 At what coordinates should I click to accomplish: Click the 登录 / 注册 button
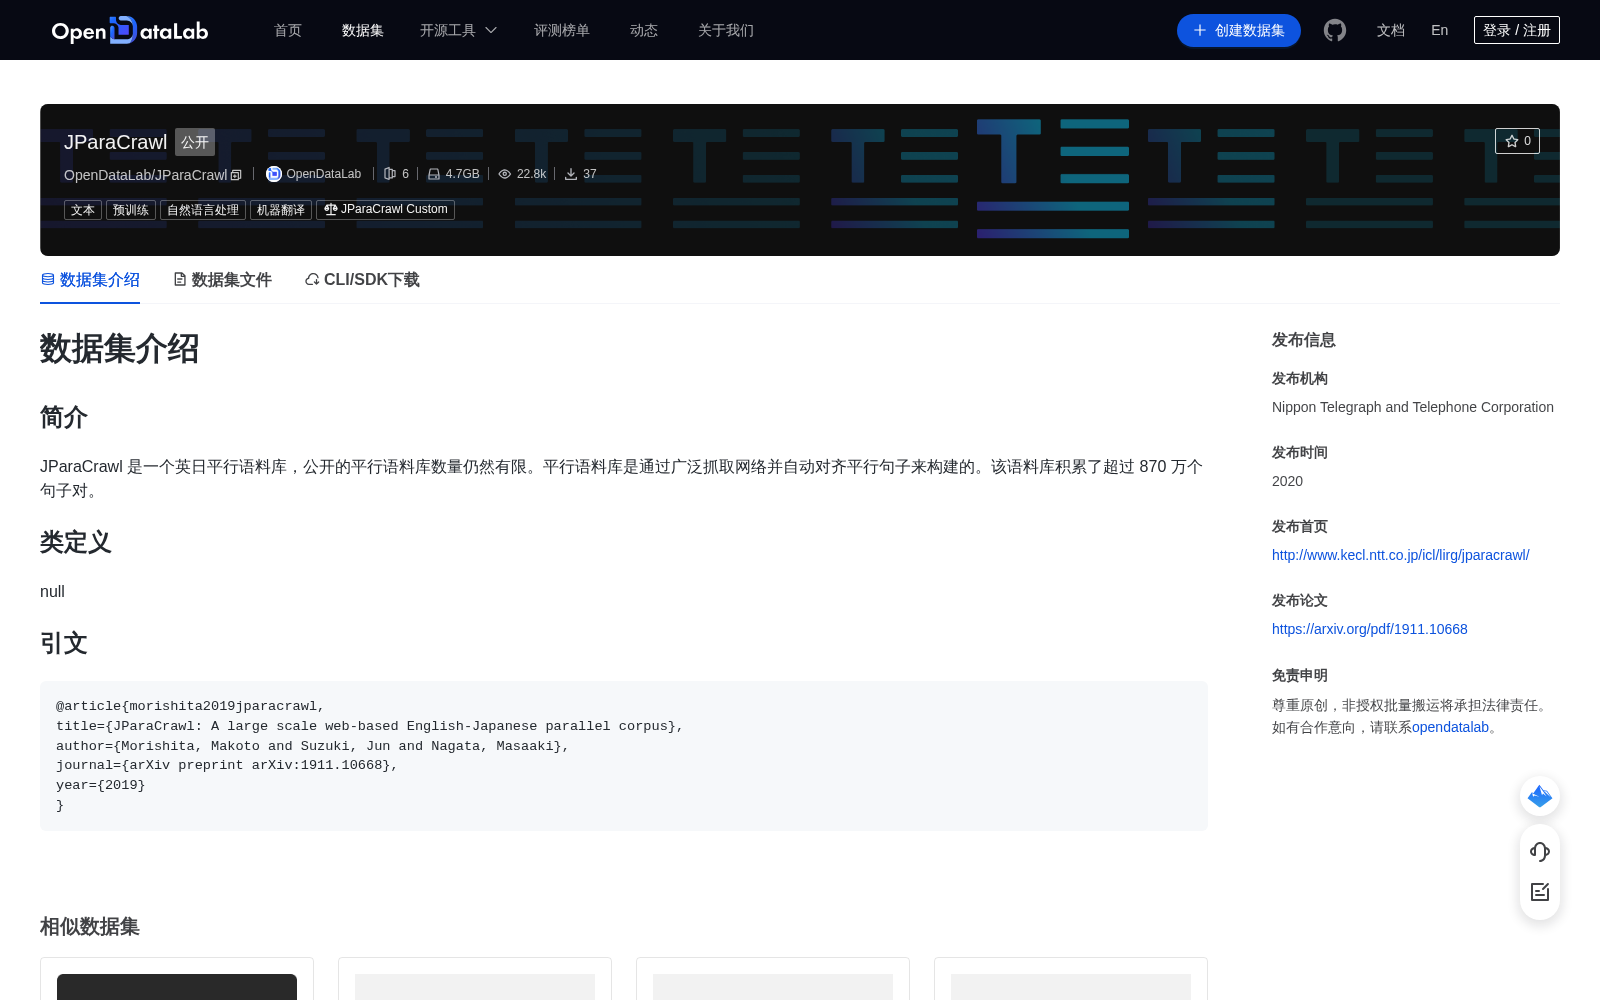[x=1517, y=30]
